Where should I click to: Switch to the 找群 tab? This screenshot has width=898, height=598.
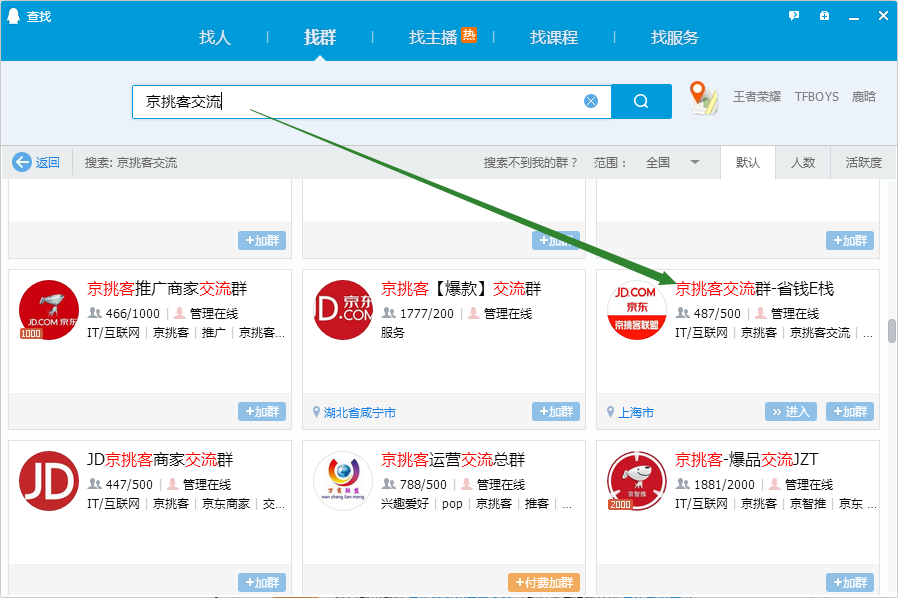320,38
